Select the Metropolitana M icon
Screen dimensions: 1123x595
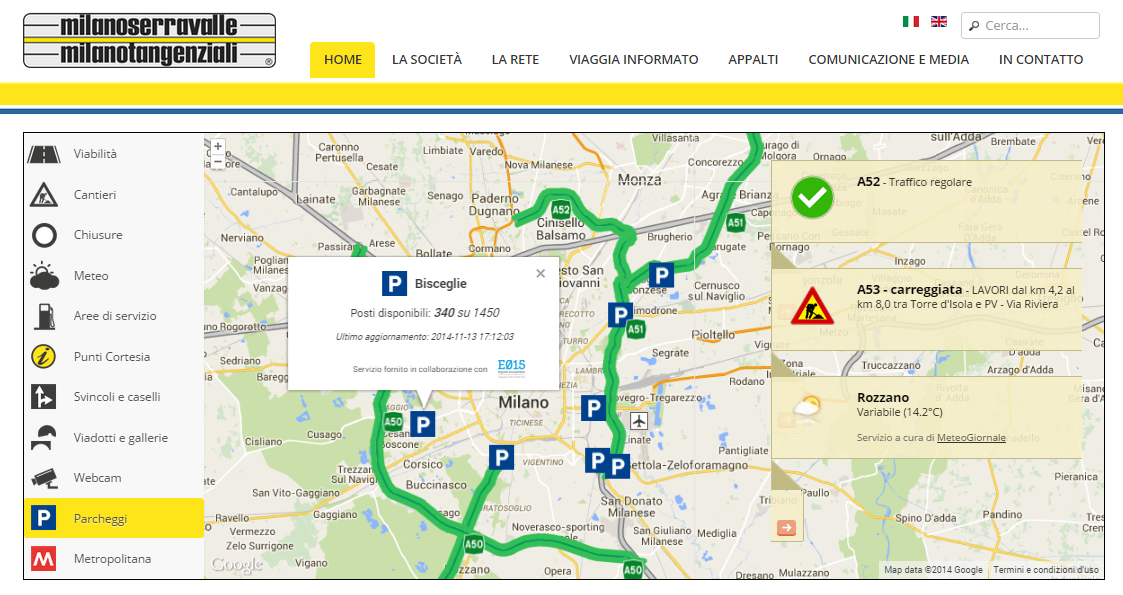pos(44,558)
